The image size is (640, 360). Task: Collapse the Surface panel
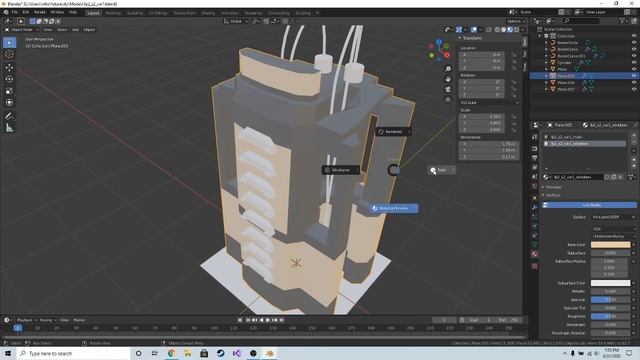coord(553,196)
